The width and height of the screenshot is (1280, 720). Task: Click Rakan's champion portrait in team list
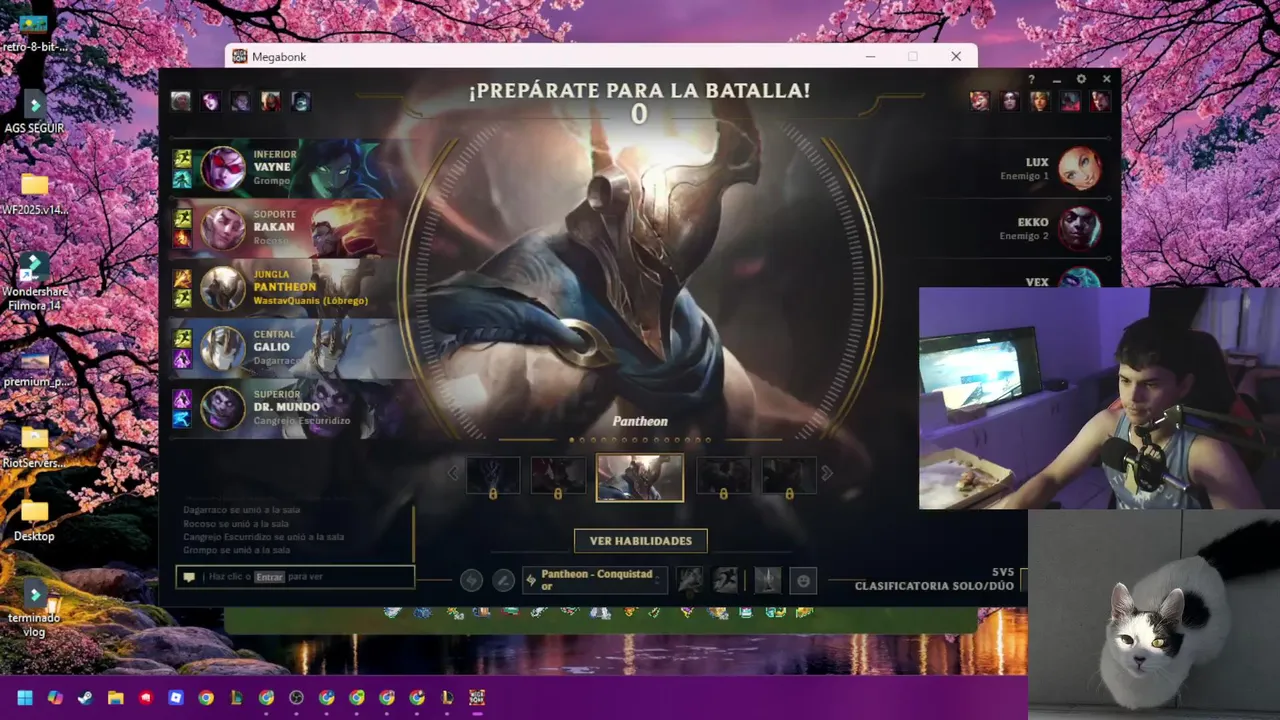pos(222,228)
